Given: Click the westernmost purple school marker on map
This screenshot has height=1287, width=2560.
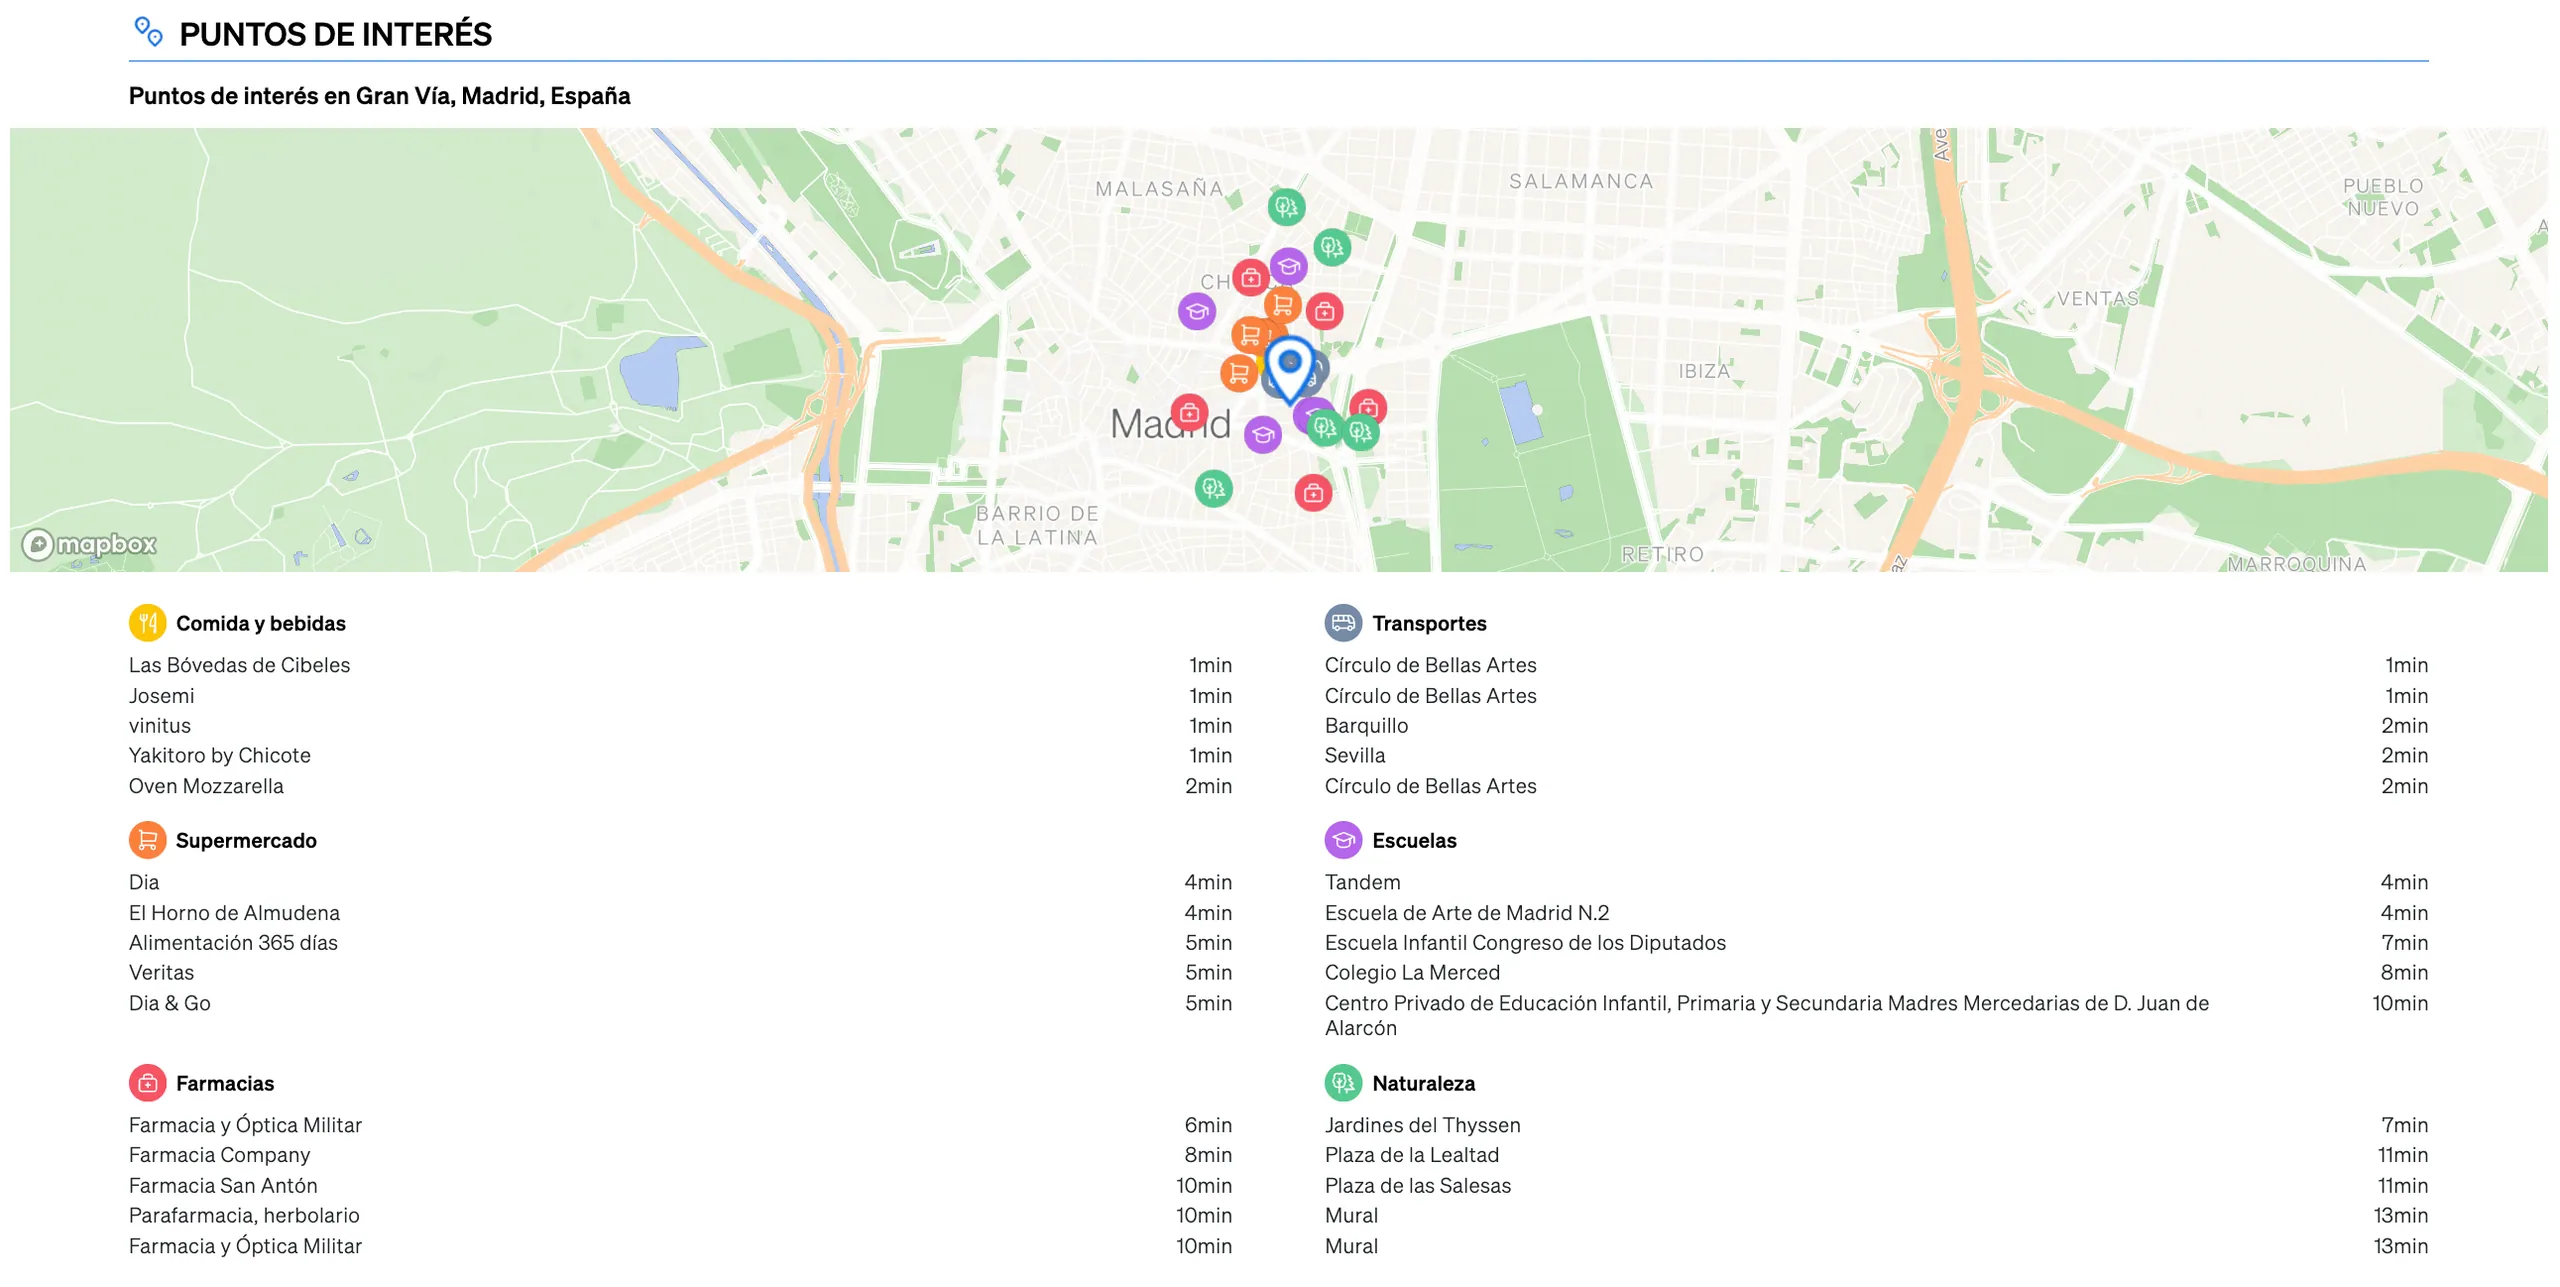Looking at the screenshot, I should (1196, 311).
